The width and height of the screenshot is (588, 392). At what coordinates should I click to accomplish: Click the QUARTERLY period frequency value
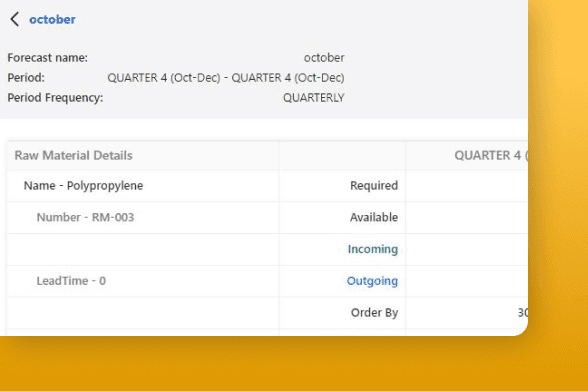pyautogui.click(x=314, y=98)
